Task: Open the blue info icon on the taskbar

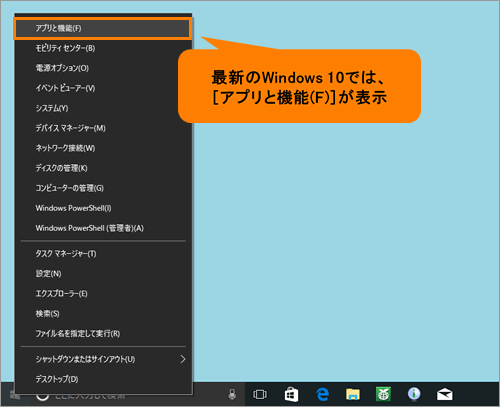Action: click(414, 394)
